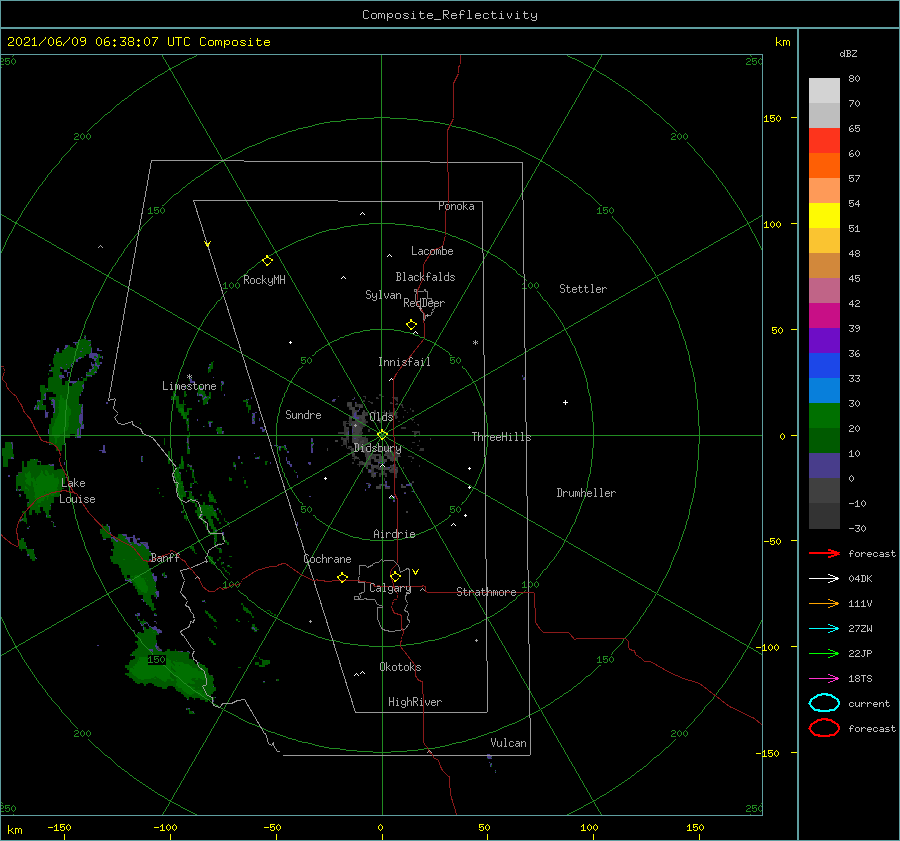Click the white asterisk above Limestone label
This screenshot has height=841, width=900.
(189, 377)
